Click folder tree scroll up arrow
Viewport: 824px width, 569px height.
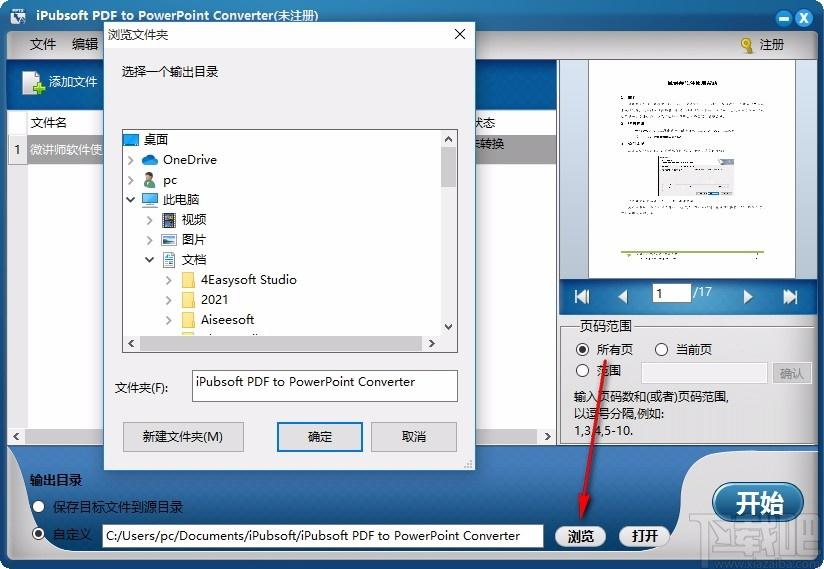(448, 139)
